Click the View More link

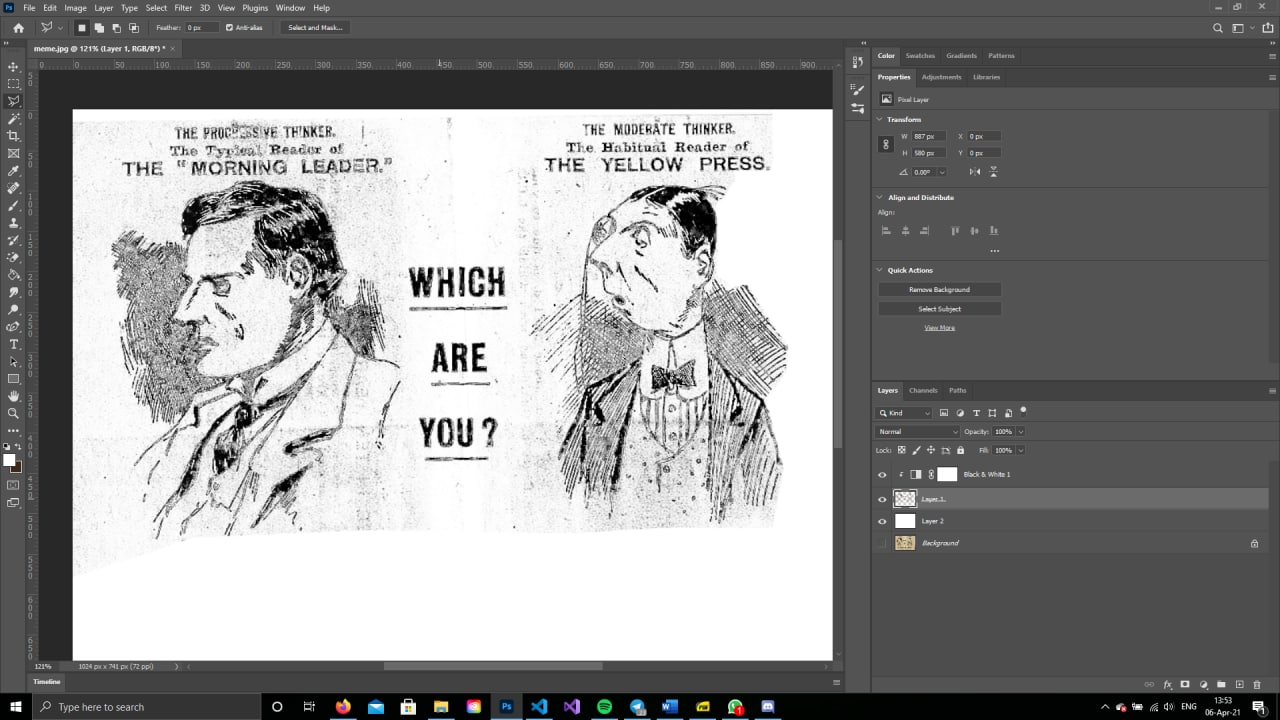[939, 328]
